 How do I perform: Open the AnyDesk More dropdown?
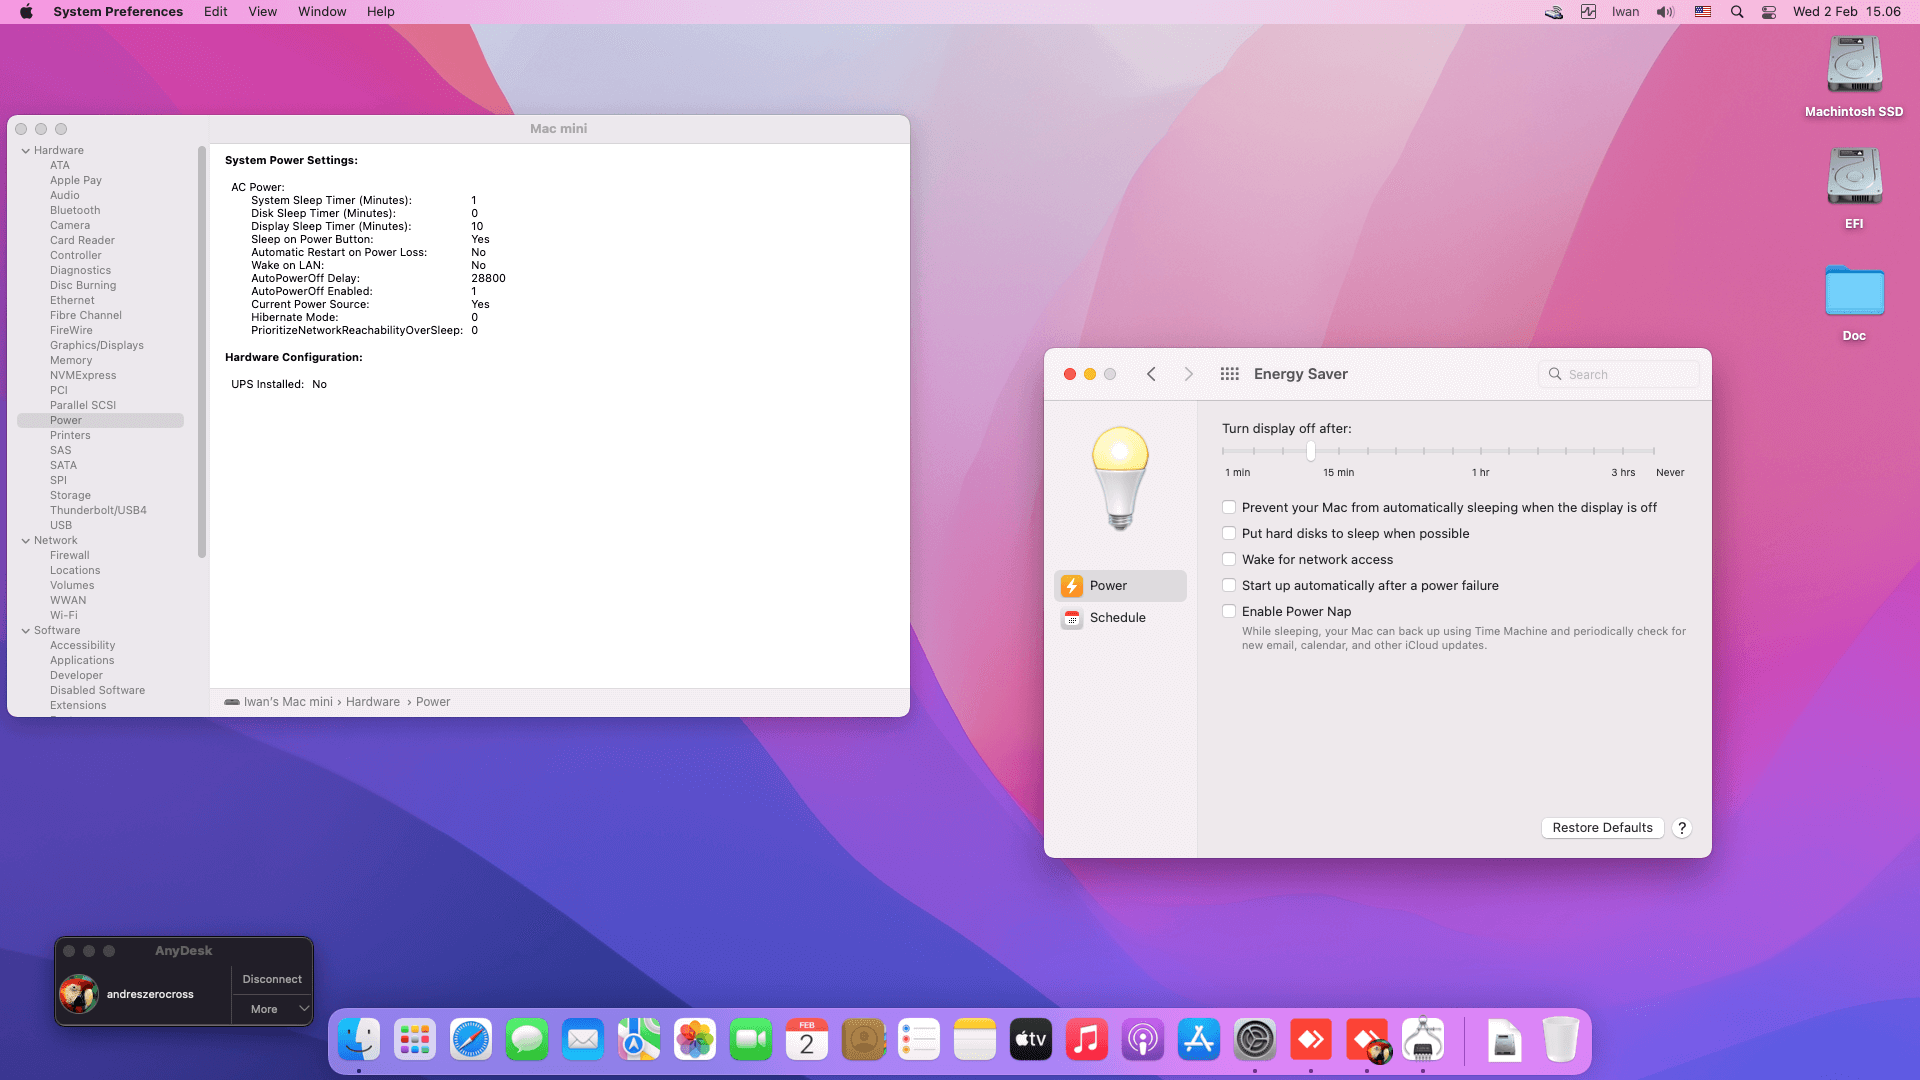(x=272, y=1010)
